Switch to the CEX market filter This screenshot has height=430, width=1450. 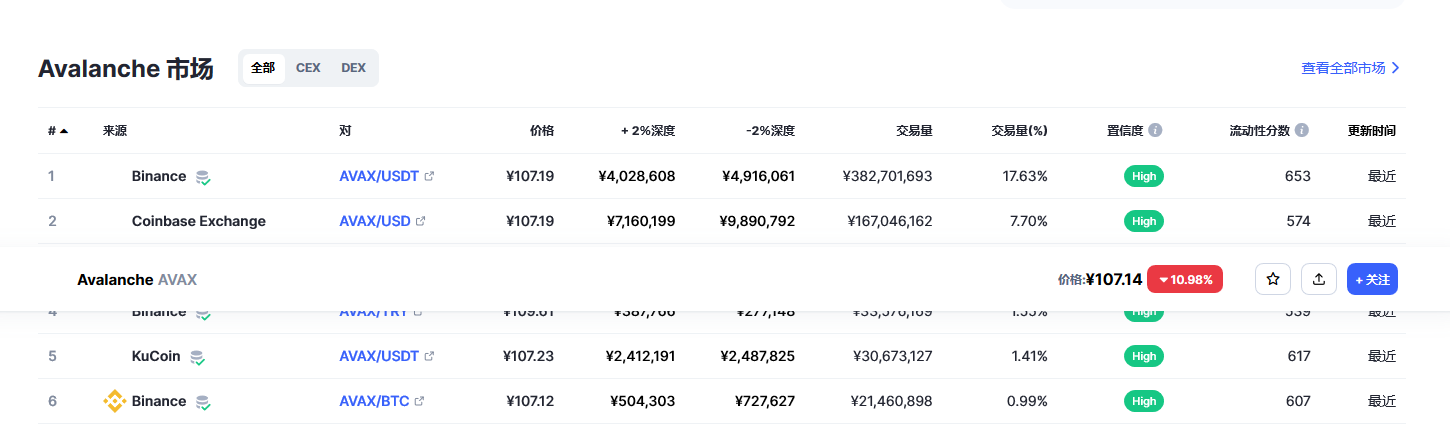[x=308, y=68]
